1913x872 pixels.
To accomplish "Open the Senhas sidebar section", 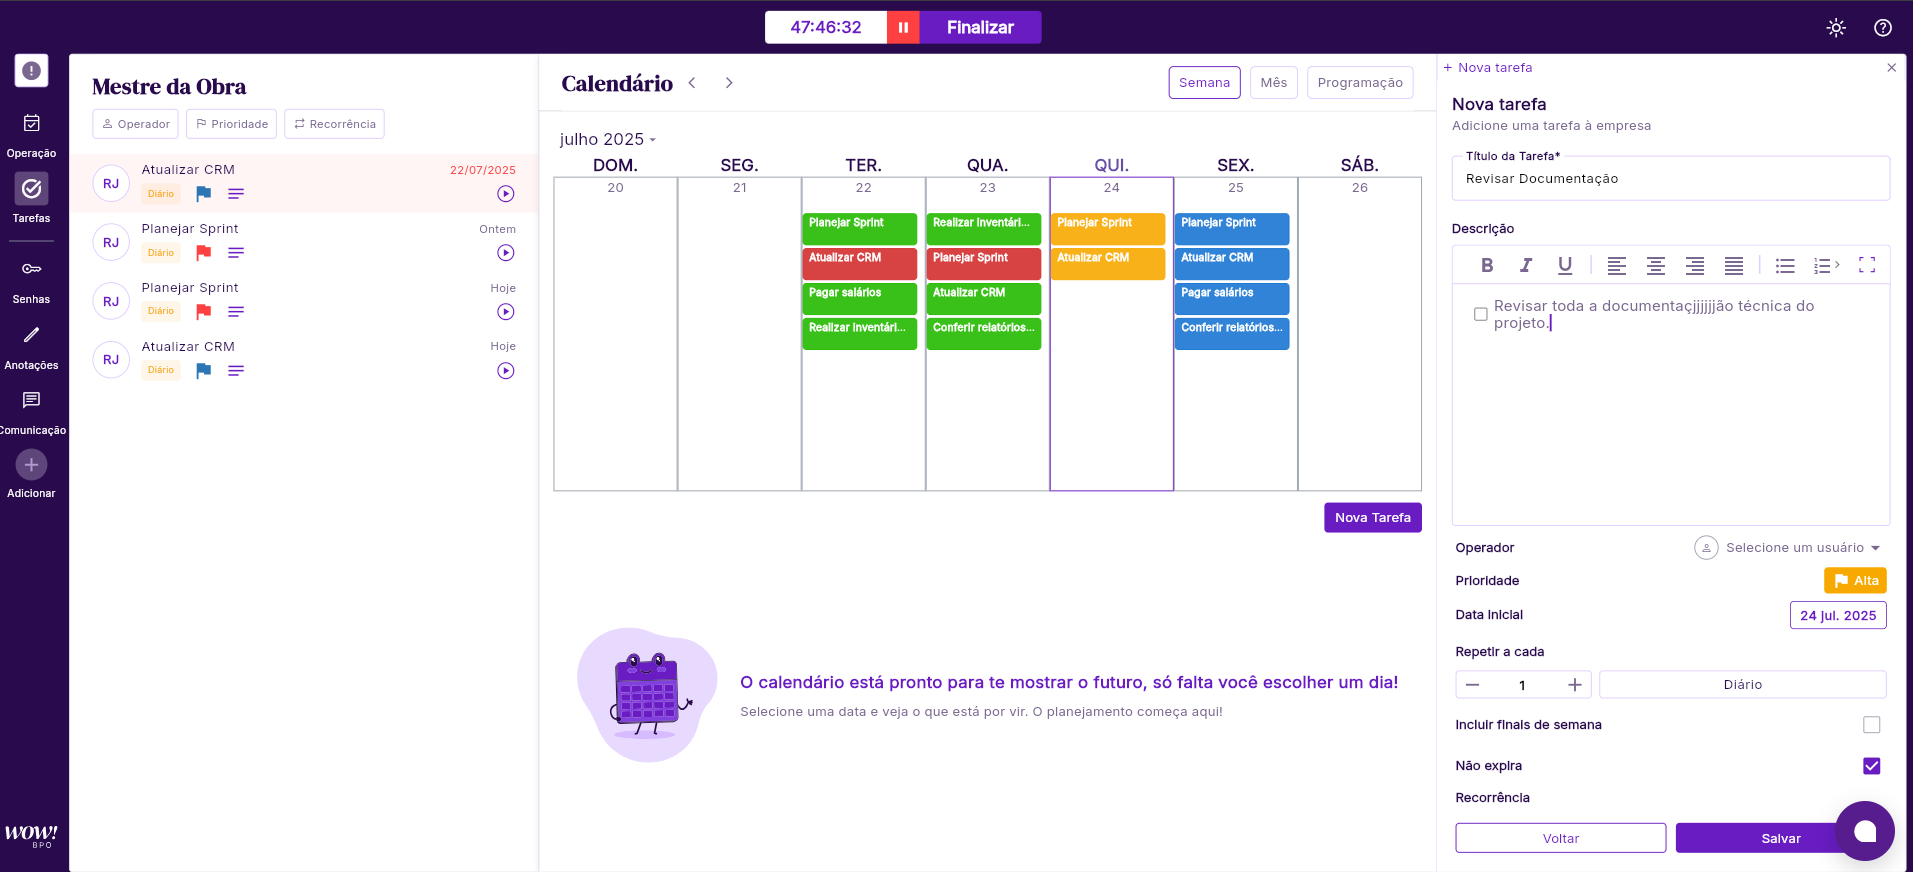I will coord(31,280).
